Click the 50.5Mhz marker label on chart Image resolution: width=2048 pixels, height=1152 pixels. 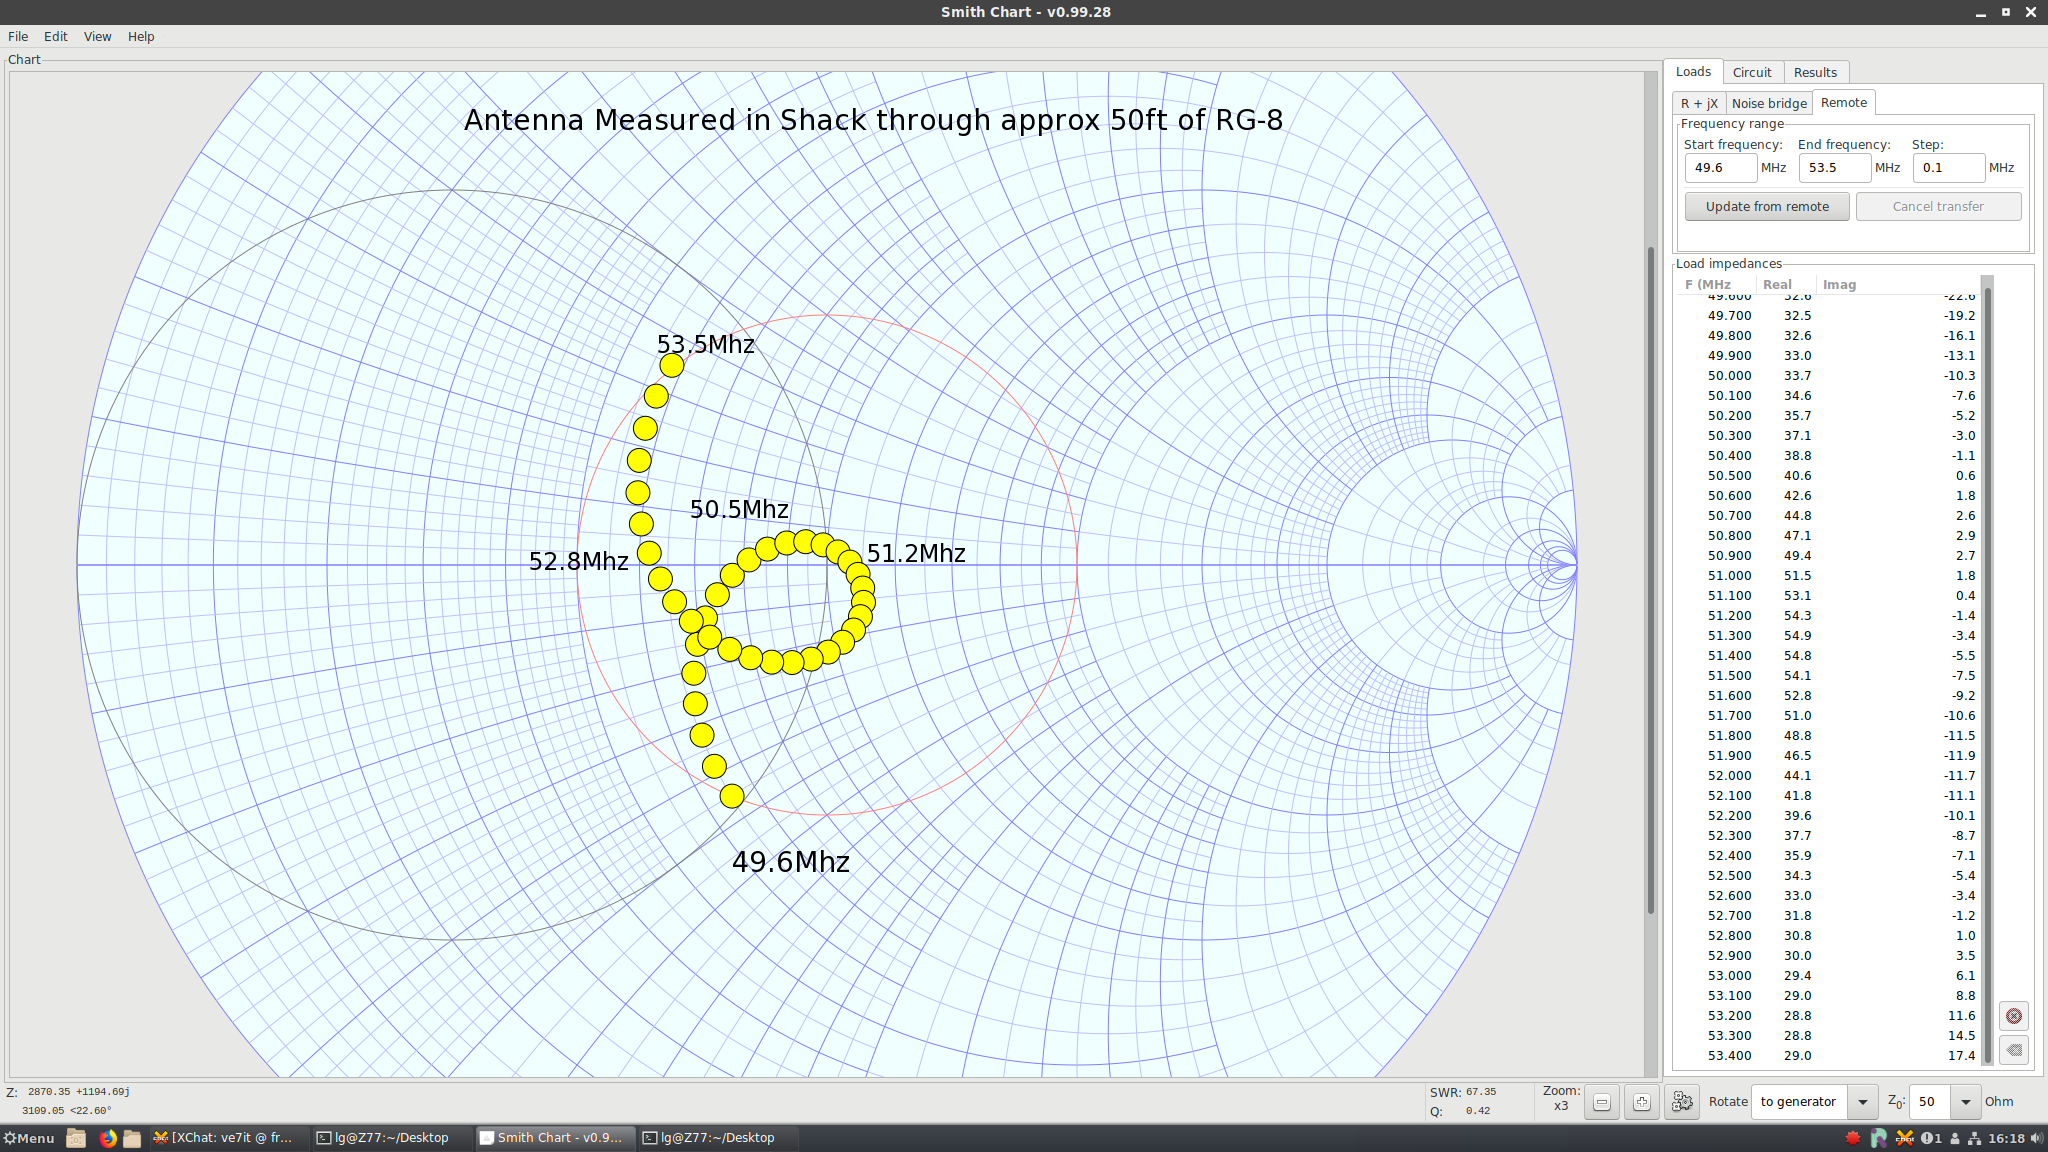(x=739, y=509)
